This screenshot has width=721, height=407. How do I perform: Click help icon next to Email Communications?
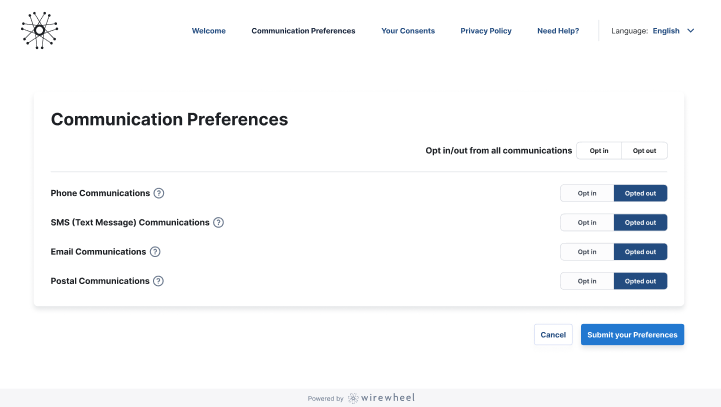click(155, 252)
